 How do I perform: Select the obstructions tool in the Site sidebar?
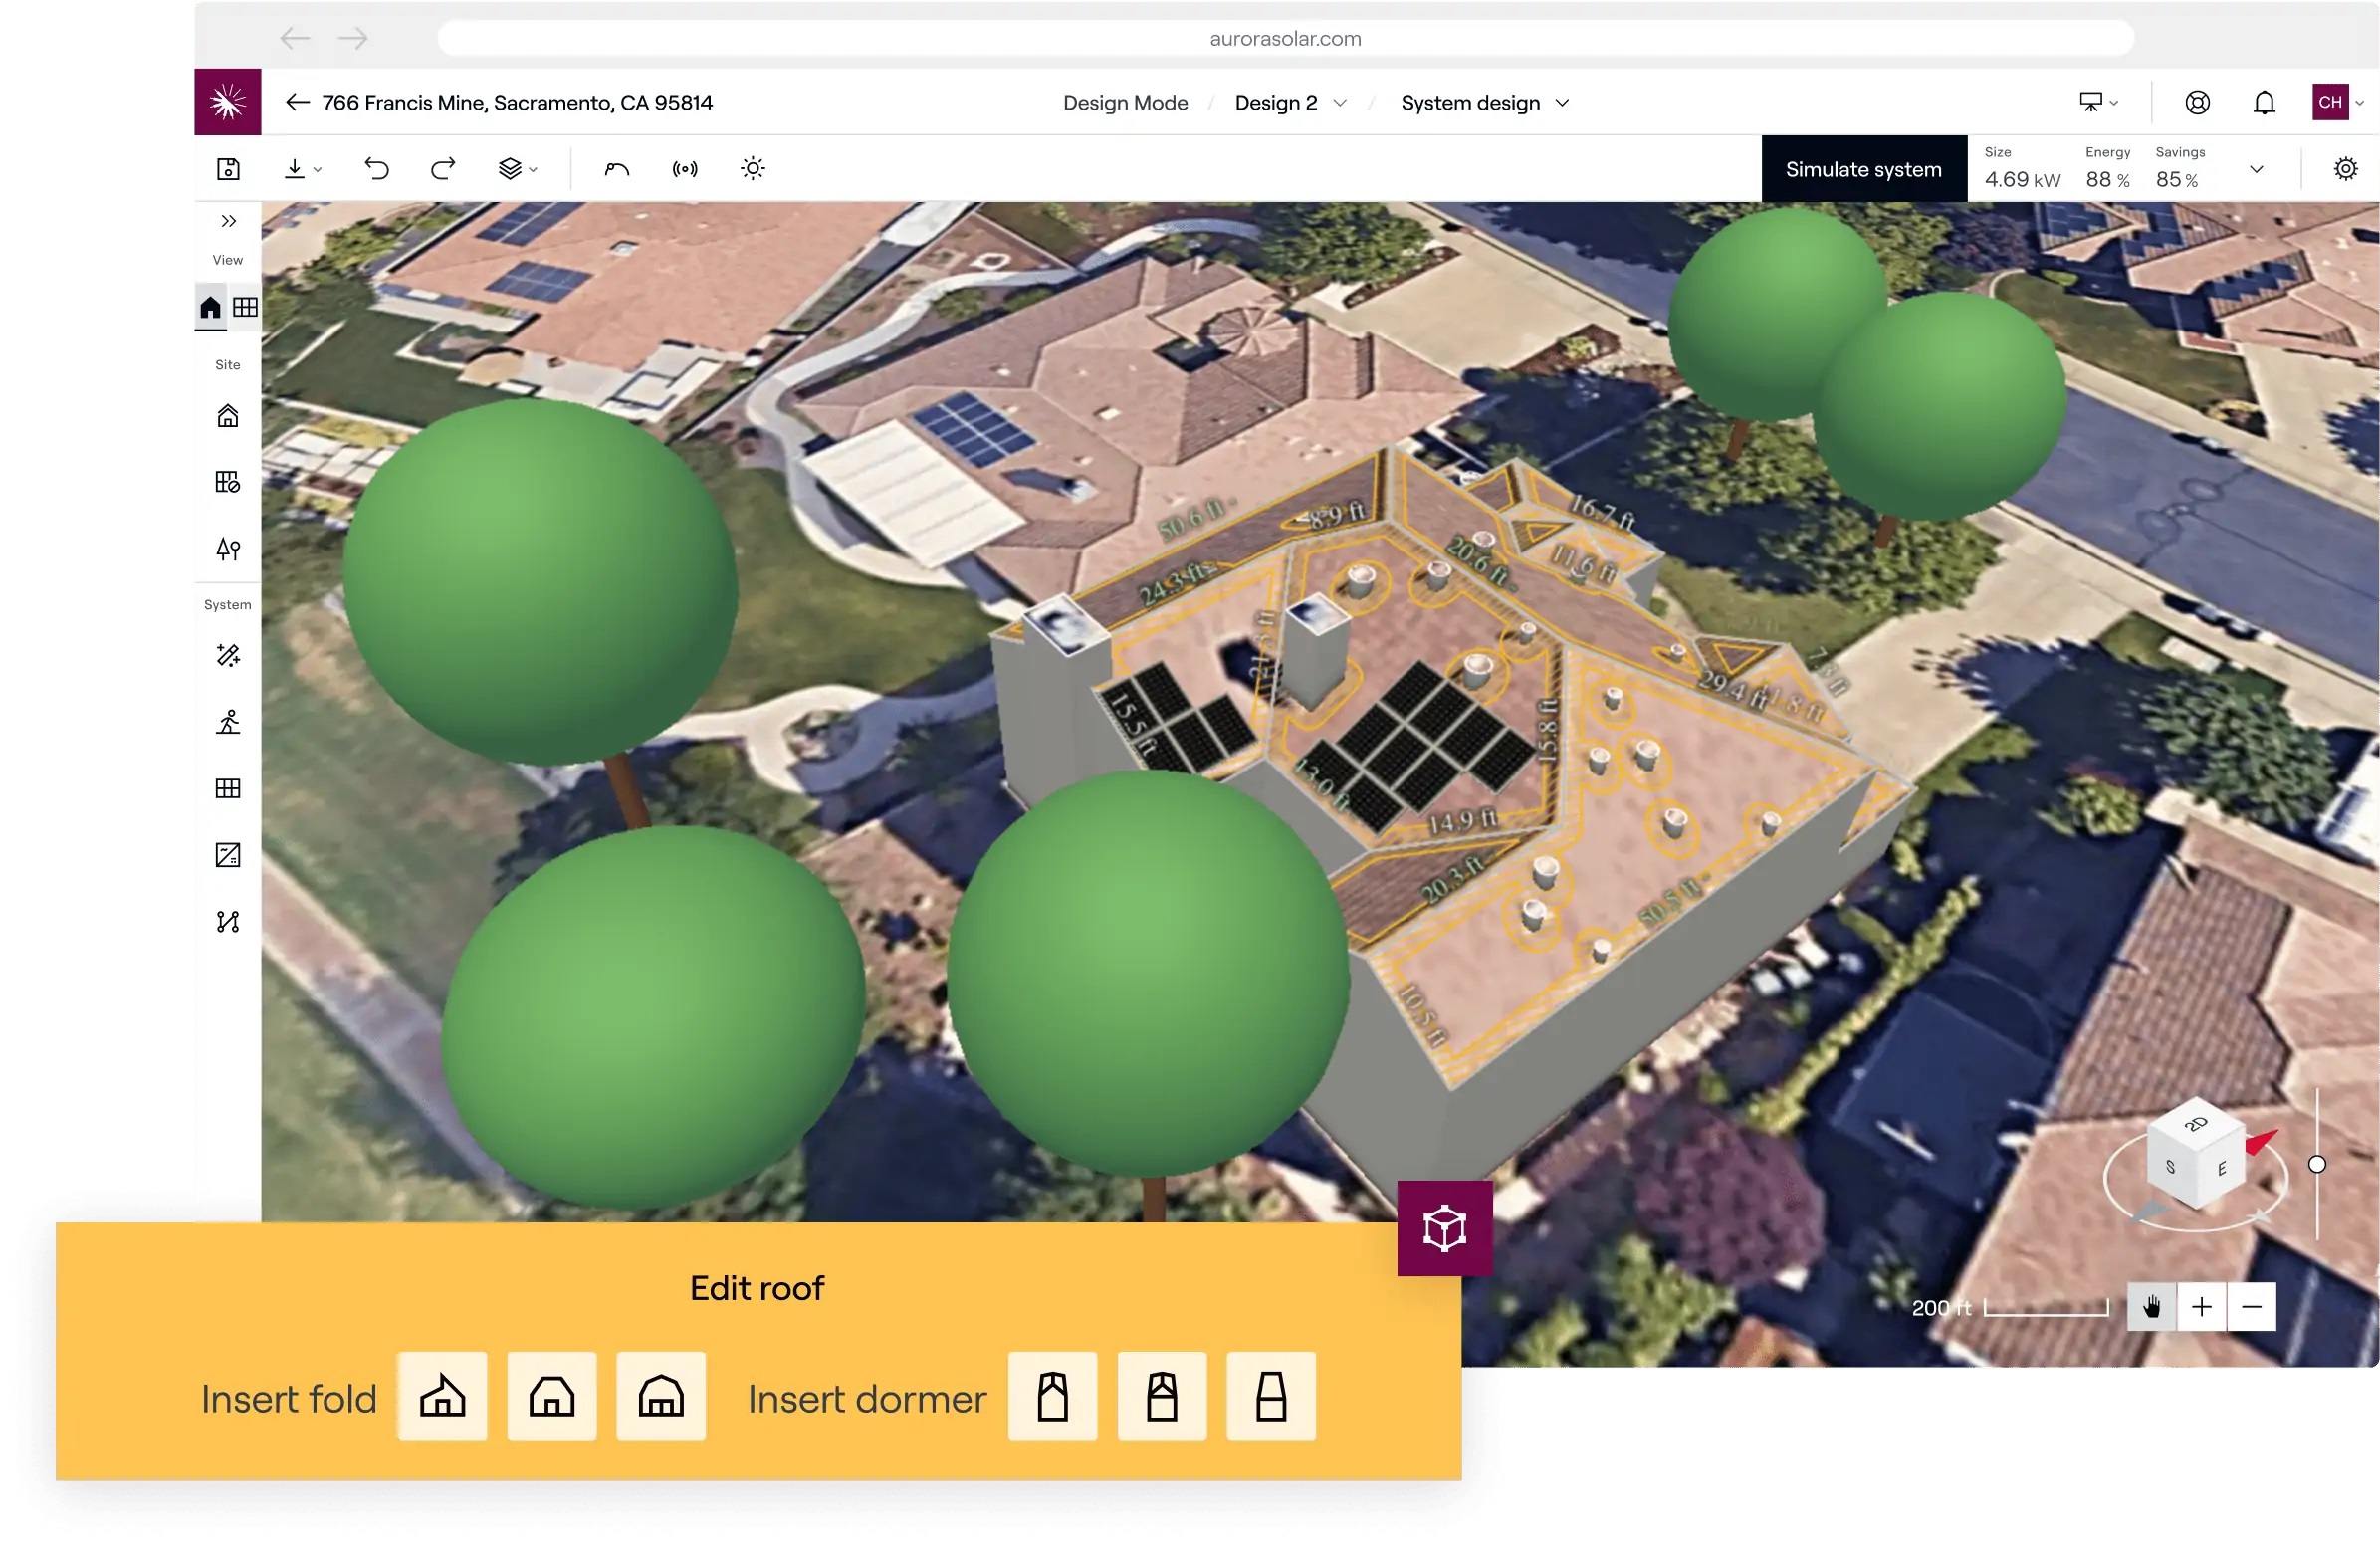[x=228, y=482]
